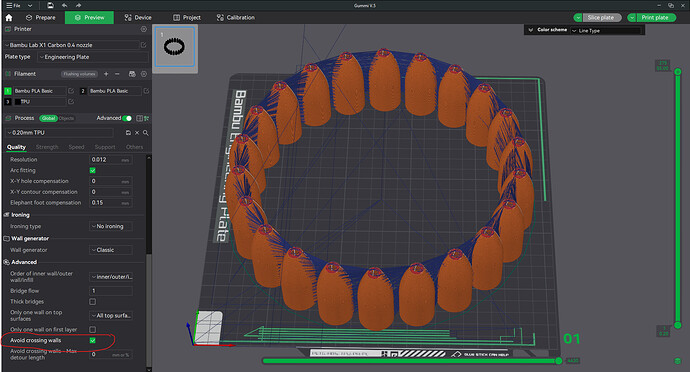This screenshot has width=690, height=372.
Task: Open the wall/infill order dropdown
Action: pyautogui.click(x=110, y=276)
